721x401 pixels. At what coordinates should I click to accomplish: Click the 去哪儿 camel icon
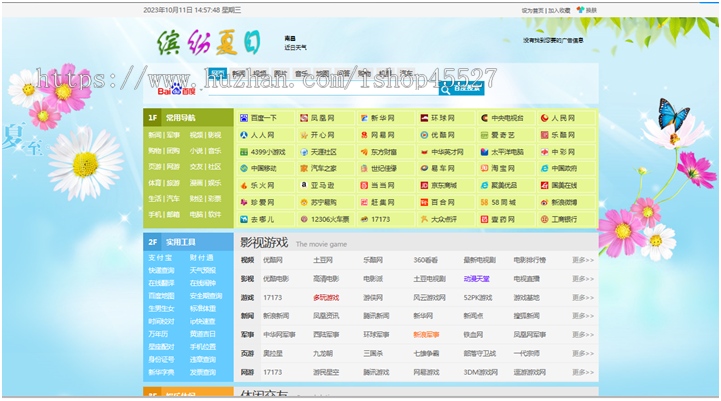(244, 219)
